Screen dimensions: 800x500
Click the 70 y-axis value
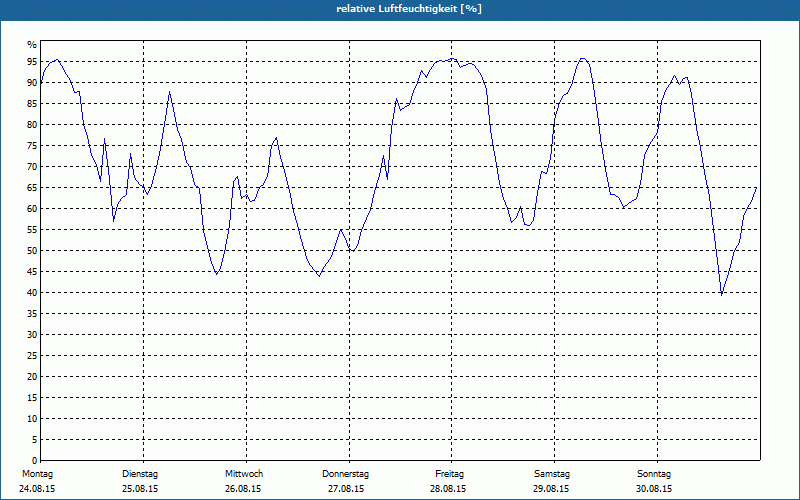pos(32,166)
